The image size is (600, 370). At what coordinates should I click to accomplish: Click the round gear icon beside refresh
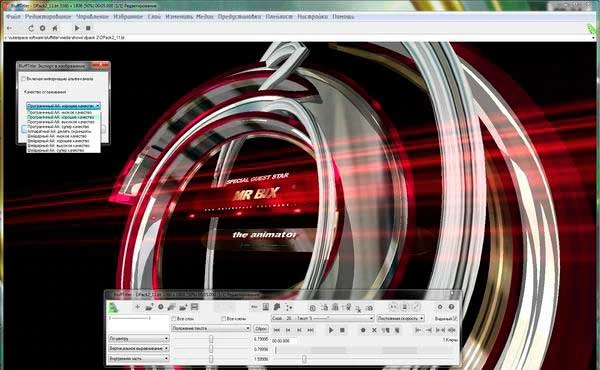point(42,28)
